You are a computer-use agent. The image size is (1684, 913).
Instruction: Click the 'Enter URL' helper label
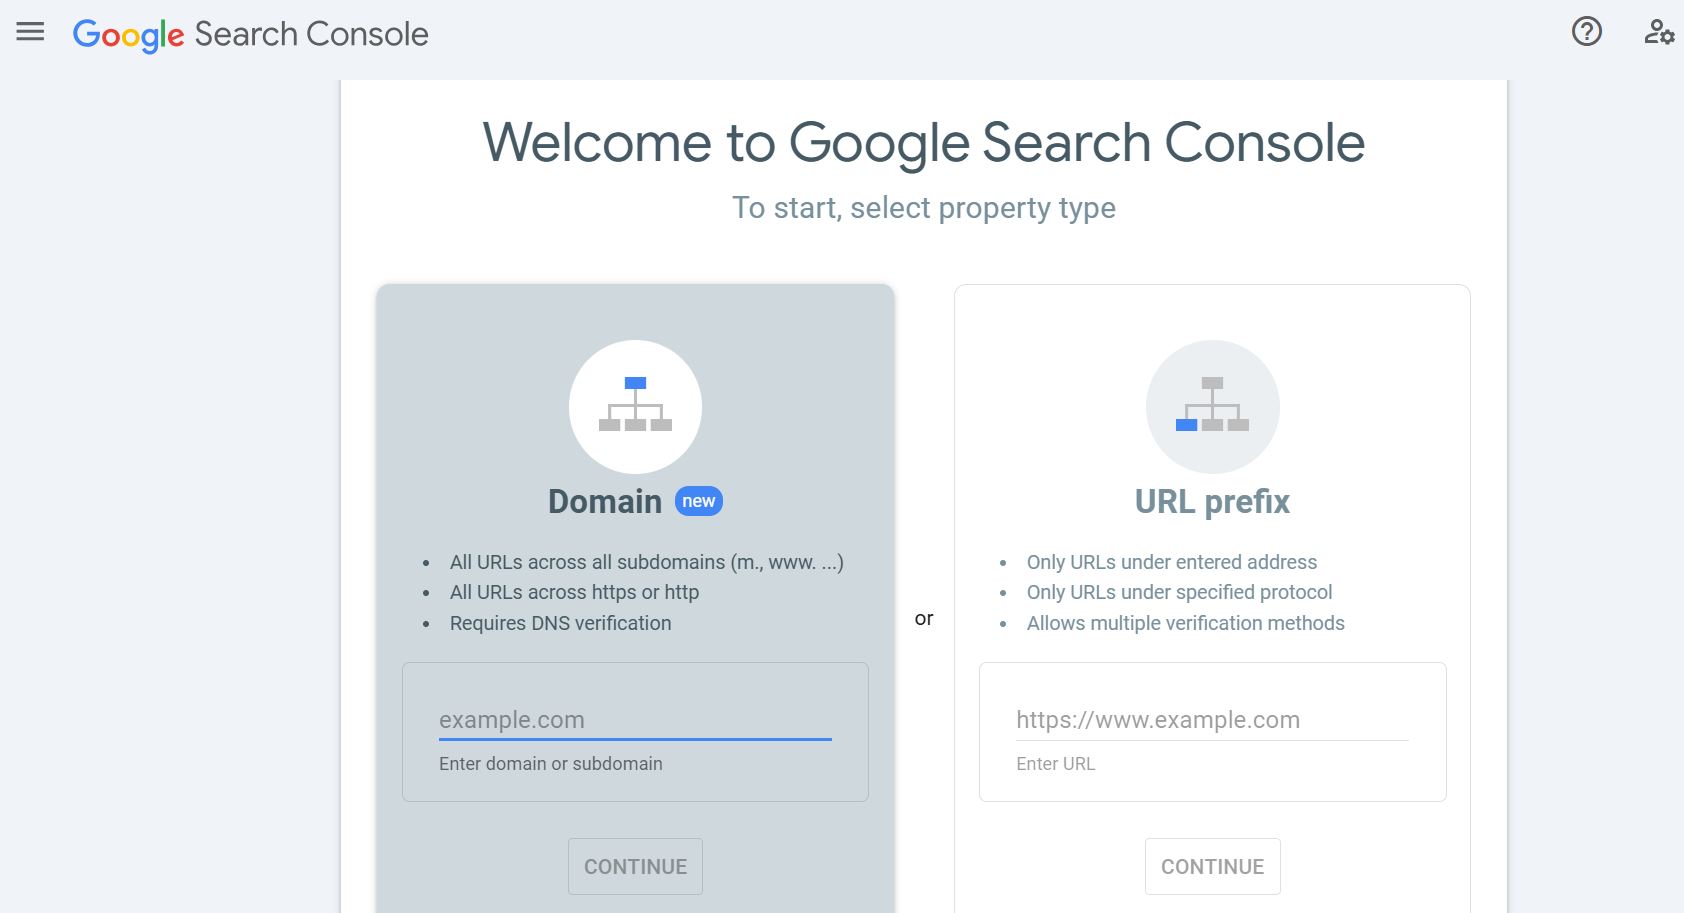[x=1055, y=764]
